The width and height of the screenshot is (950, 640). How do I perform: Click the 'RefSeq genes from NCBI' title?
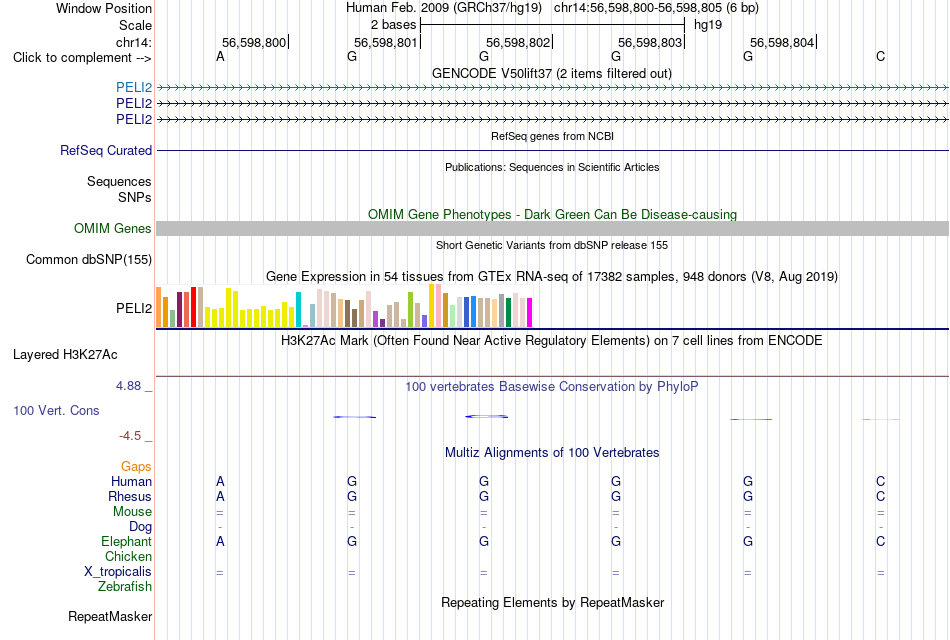click(x=553, y=136)
